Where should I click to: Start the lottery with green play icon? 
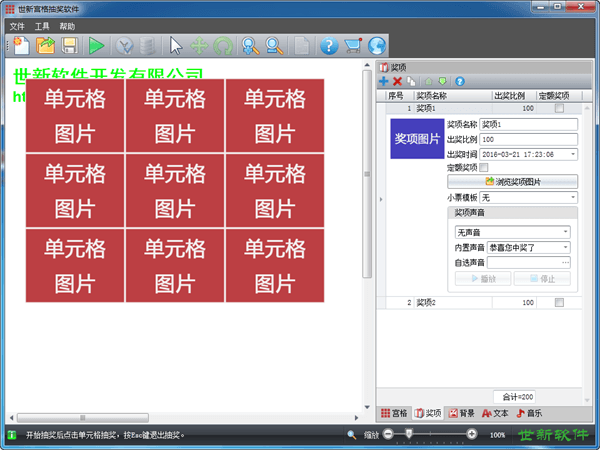(x=96, y=45)
